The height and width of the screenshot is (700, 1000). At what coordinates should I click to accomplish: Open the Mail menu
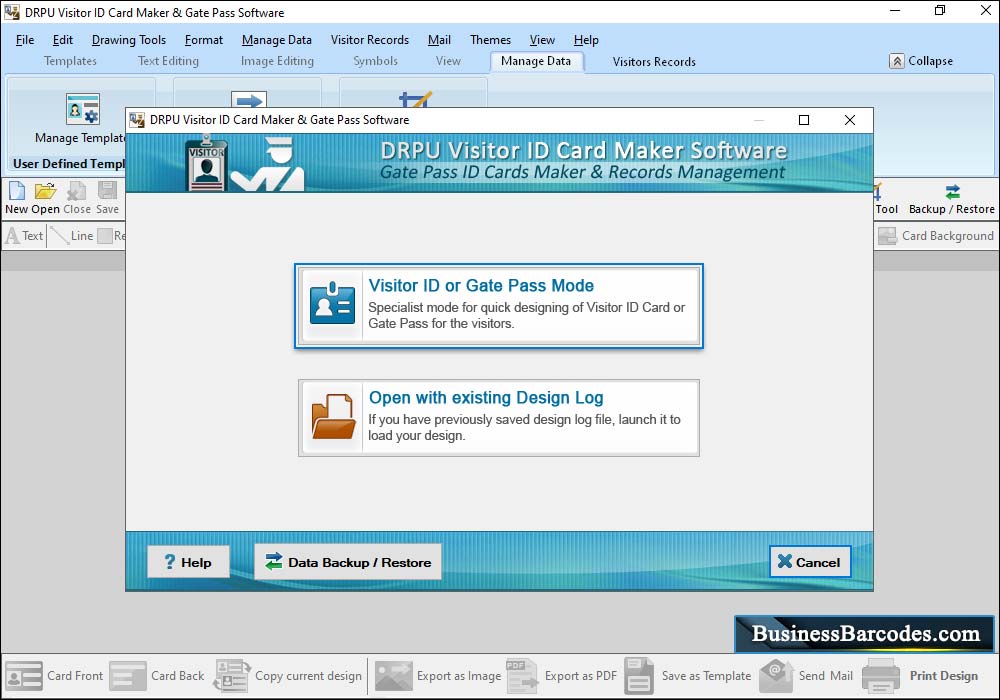click(x=439, y=40)
